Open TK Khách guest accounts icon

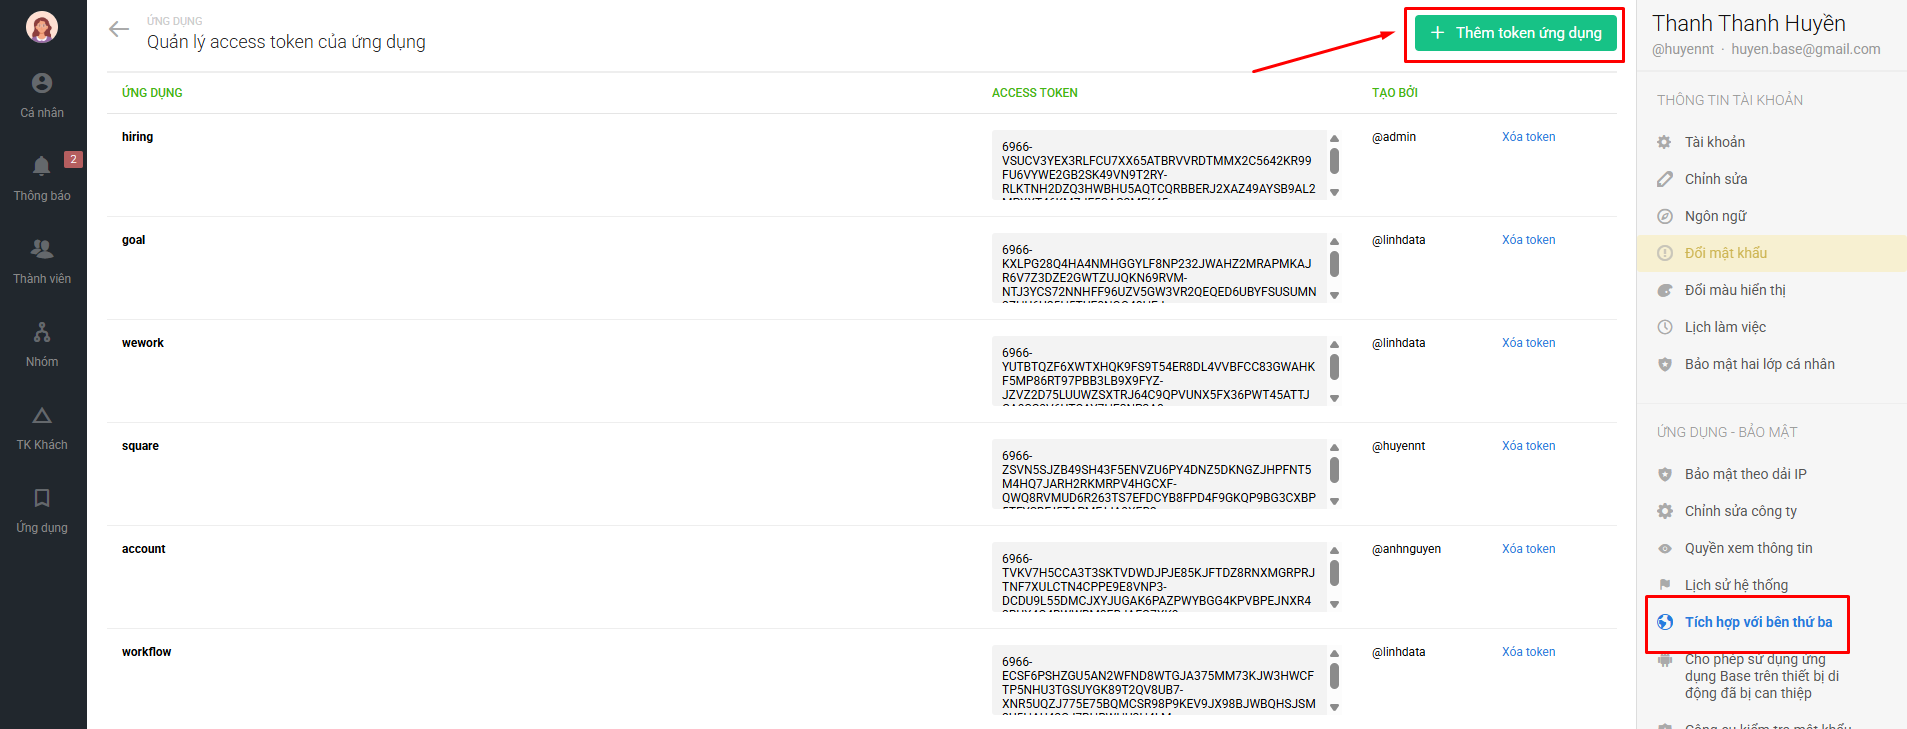pos(42,415)
